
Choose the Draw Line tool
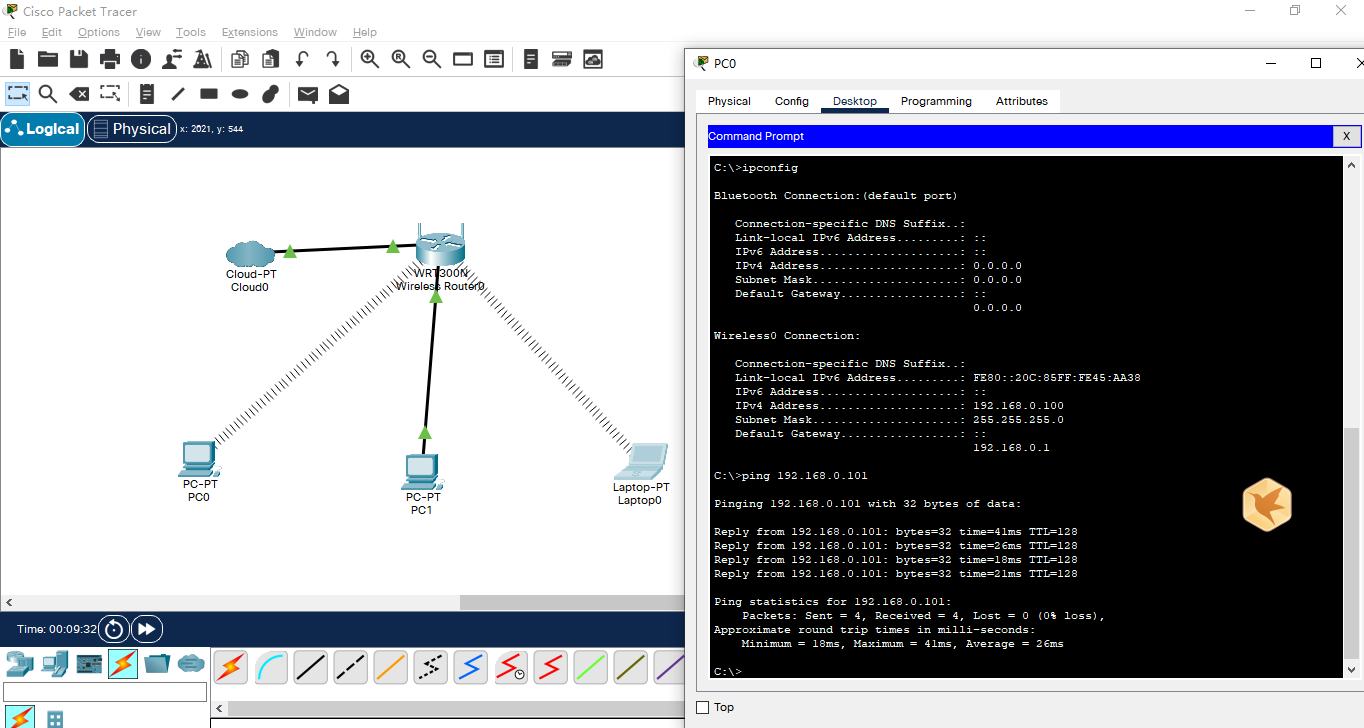(178, 94)
